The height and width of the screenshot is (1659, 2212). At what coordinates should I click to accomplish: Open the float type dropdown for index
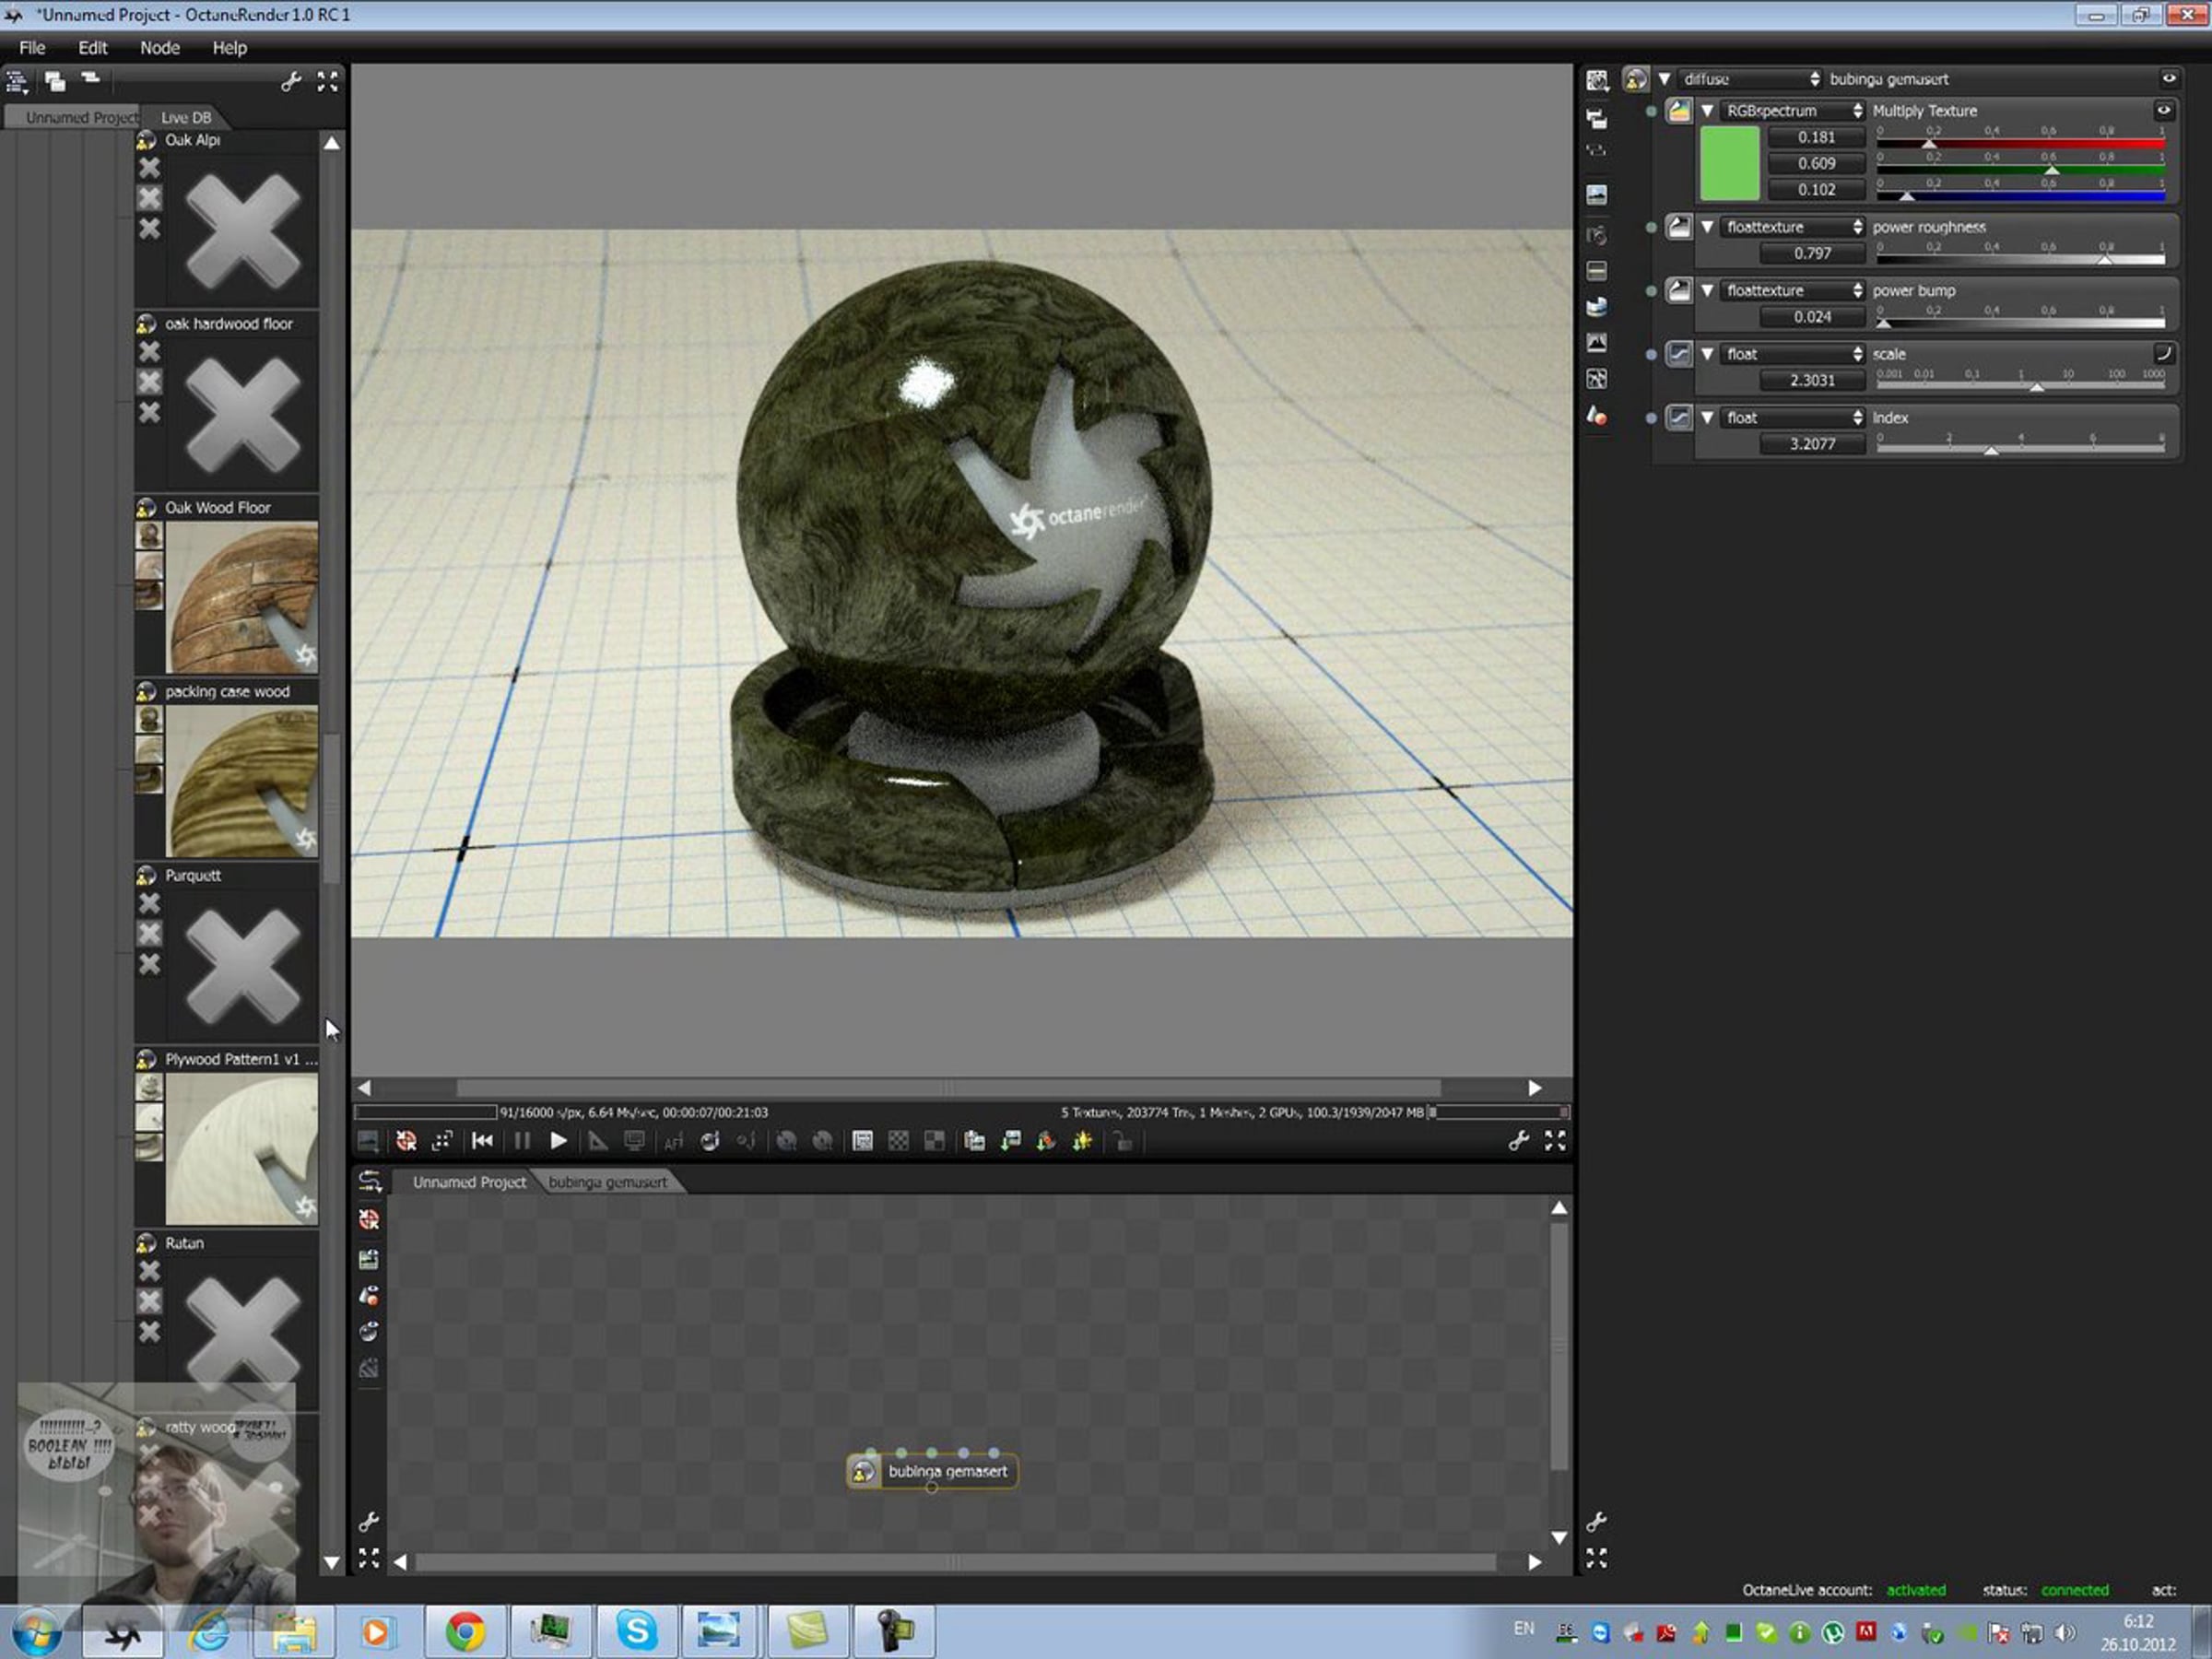(x=1794, y=418)
